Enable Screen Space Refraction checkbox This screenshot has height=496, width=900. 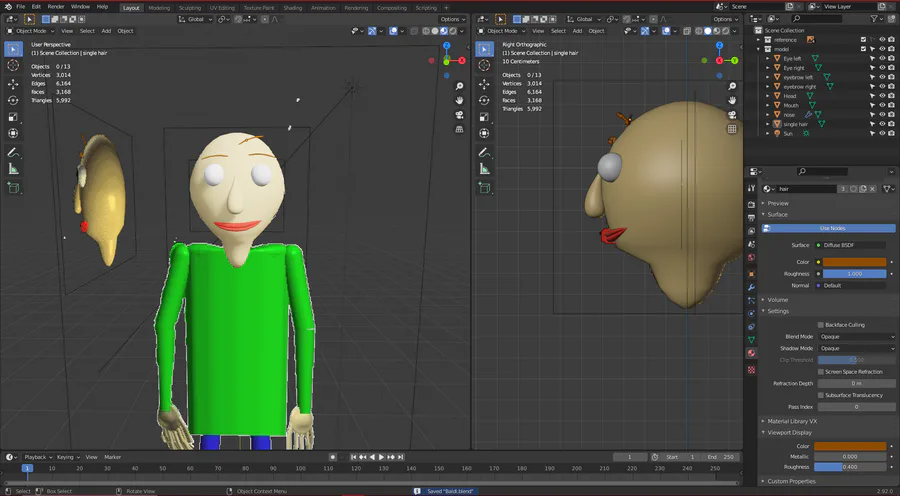[821, 371]
